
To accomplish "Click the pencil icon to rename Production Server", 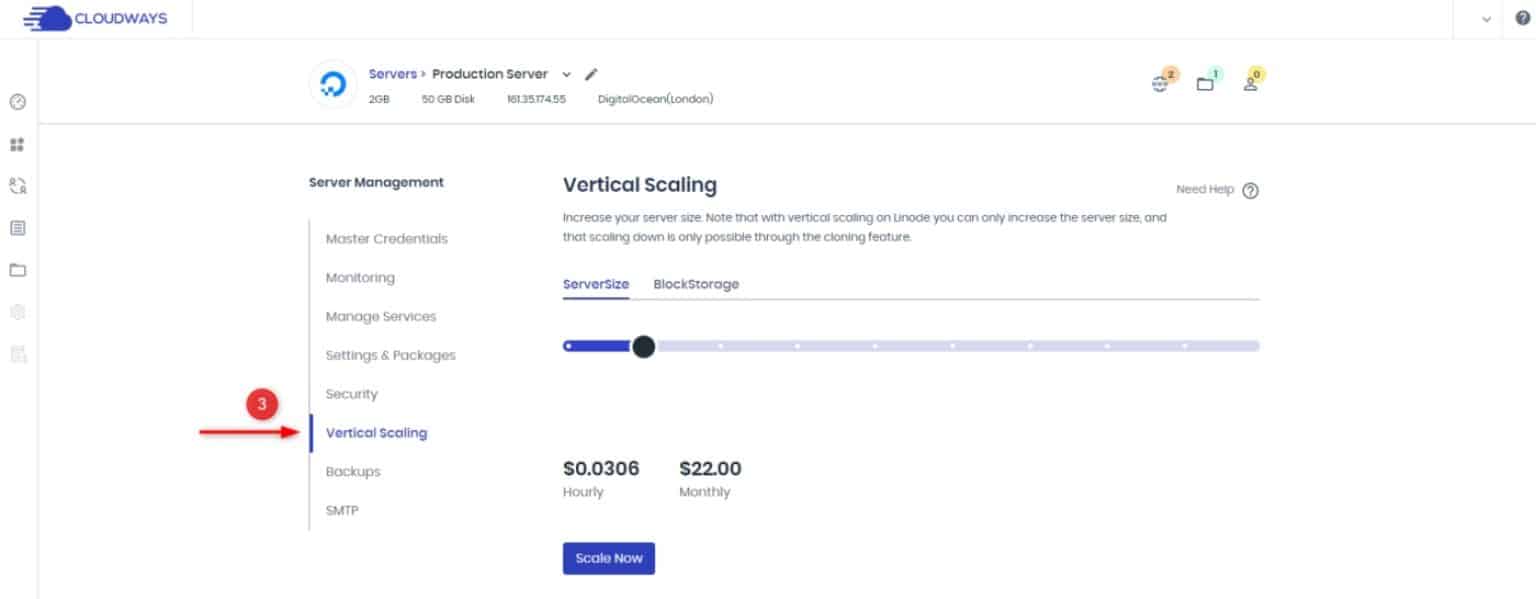I will coord(591,74).
